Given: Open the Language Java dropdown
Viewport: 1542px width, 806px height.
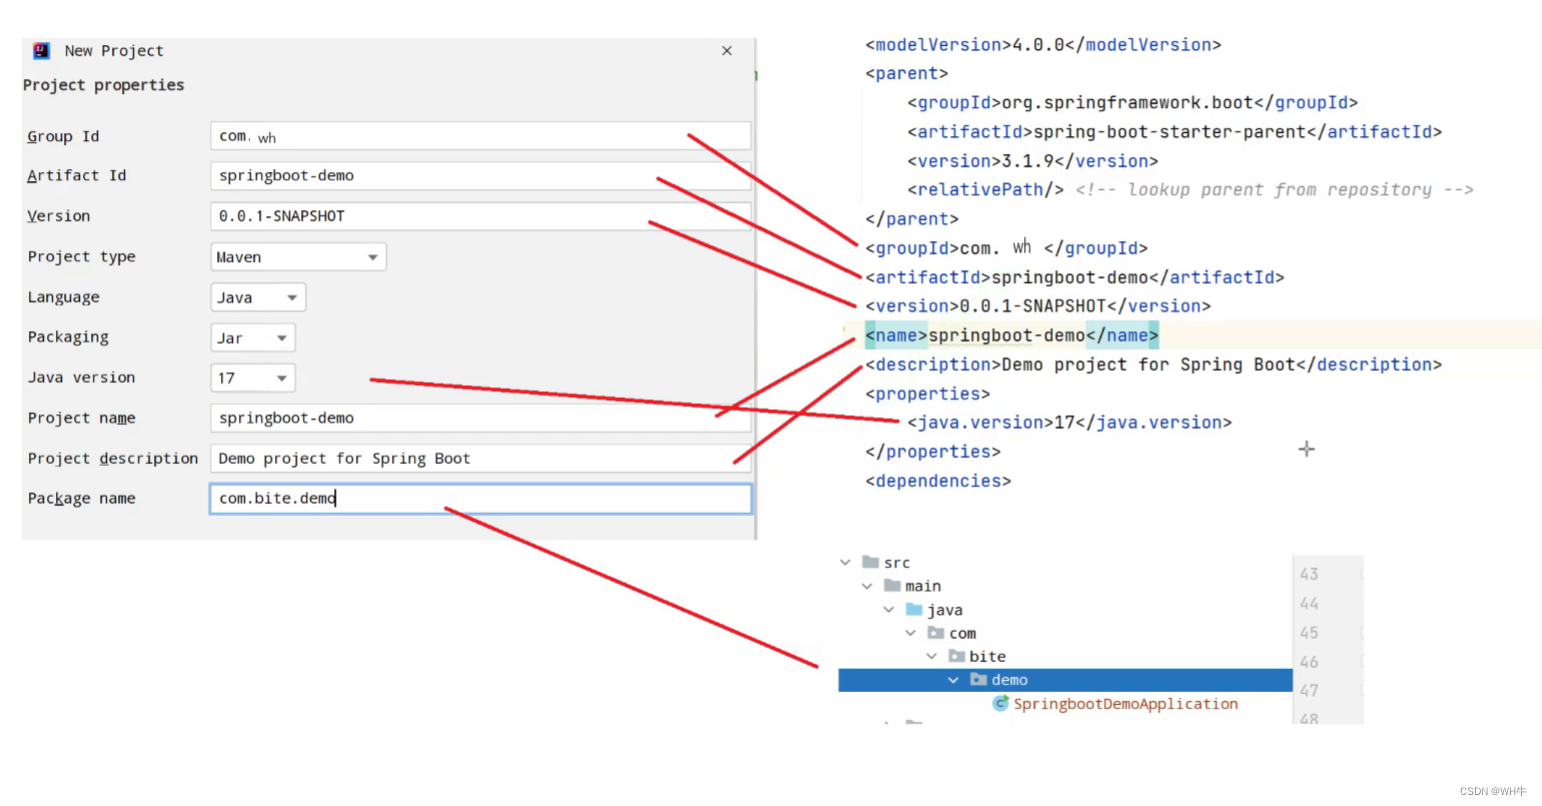Looking at the screenshot, I should pyautogui.click(x=258, y=297).
